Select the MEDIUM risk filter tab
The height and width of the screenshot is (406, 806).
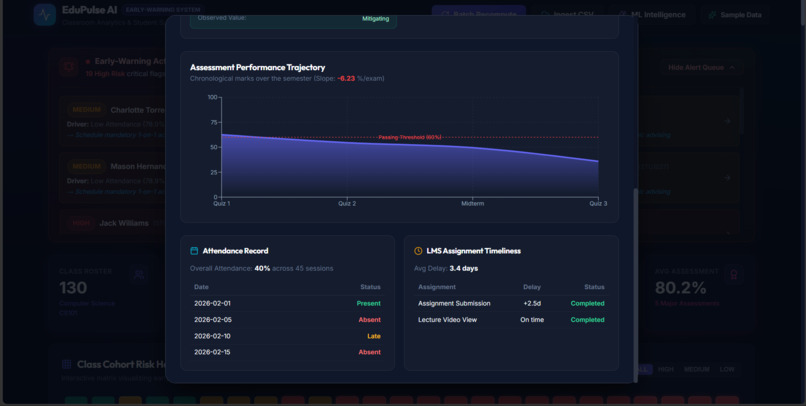pos(697,369)
